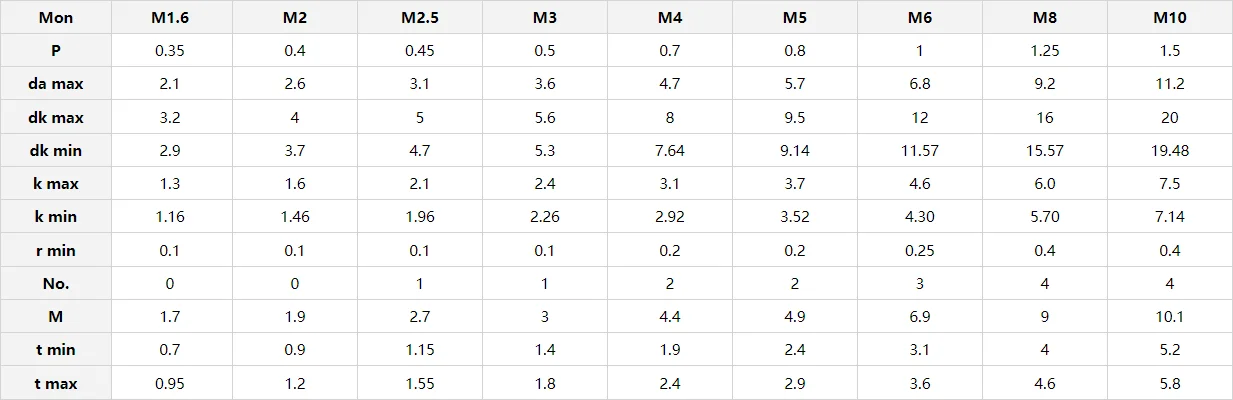The image size is (1233, 400).
Task: Click the M1.6 column header
Action: [170, 18]
